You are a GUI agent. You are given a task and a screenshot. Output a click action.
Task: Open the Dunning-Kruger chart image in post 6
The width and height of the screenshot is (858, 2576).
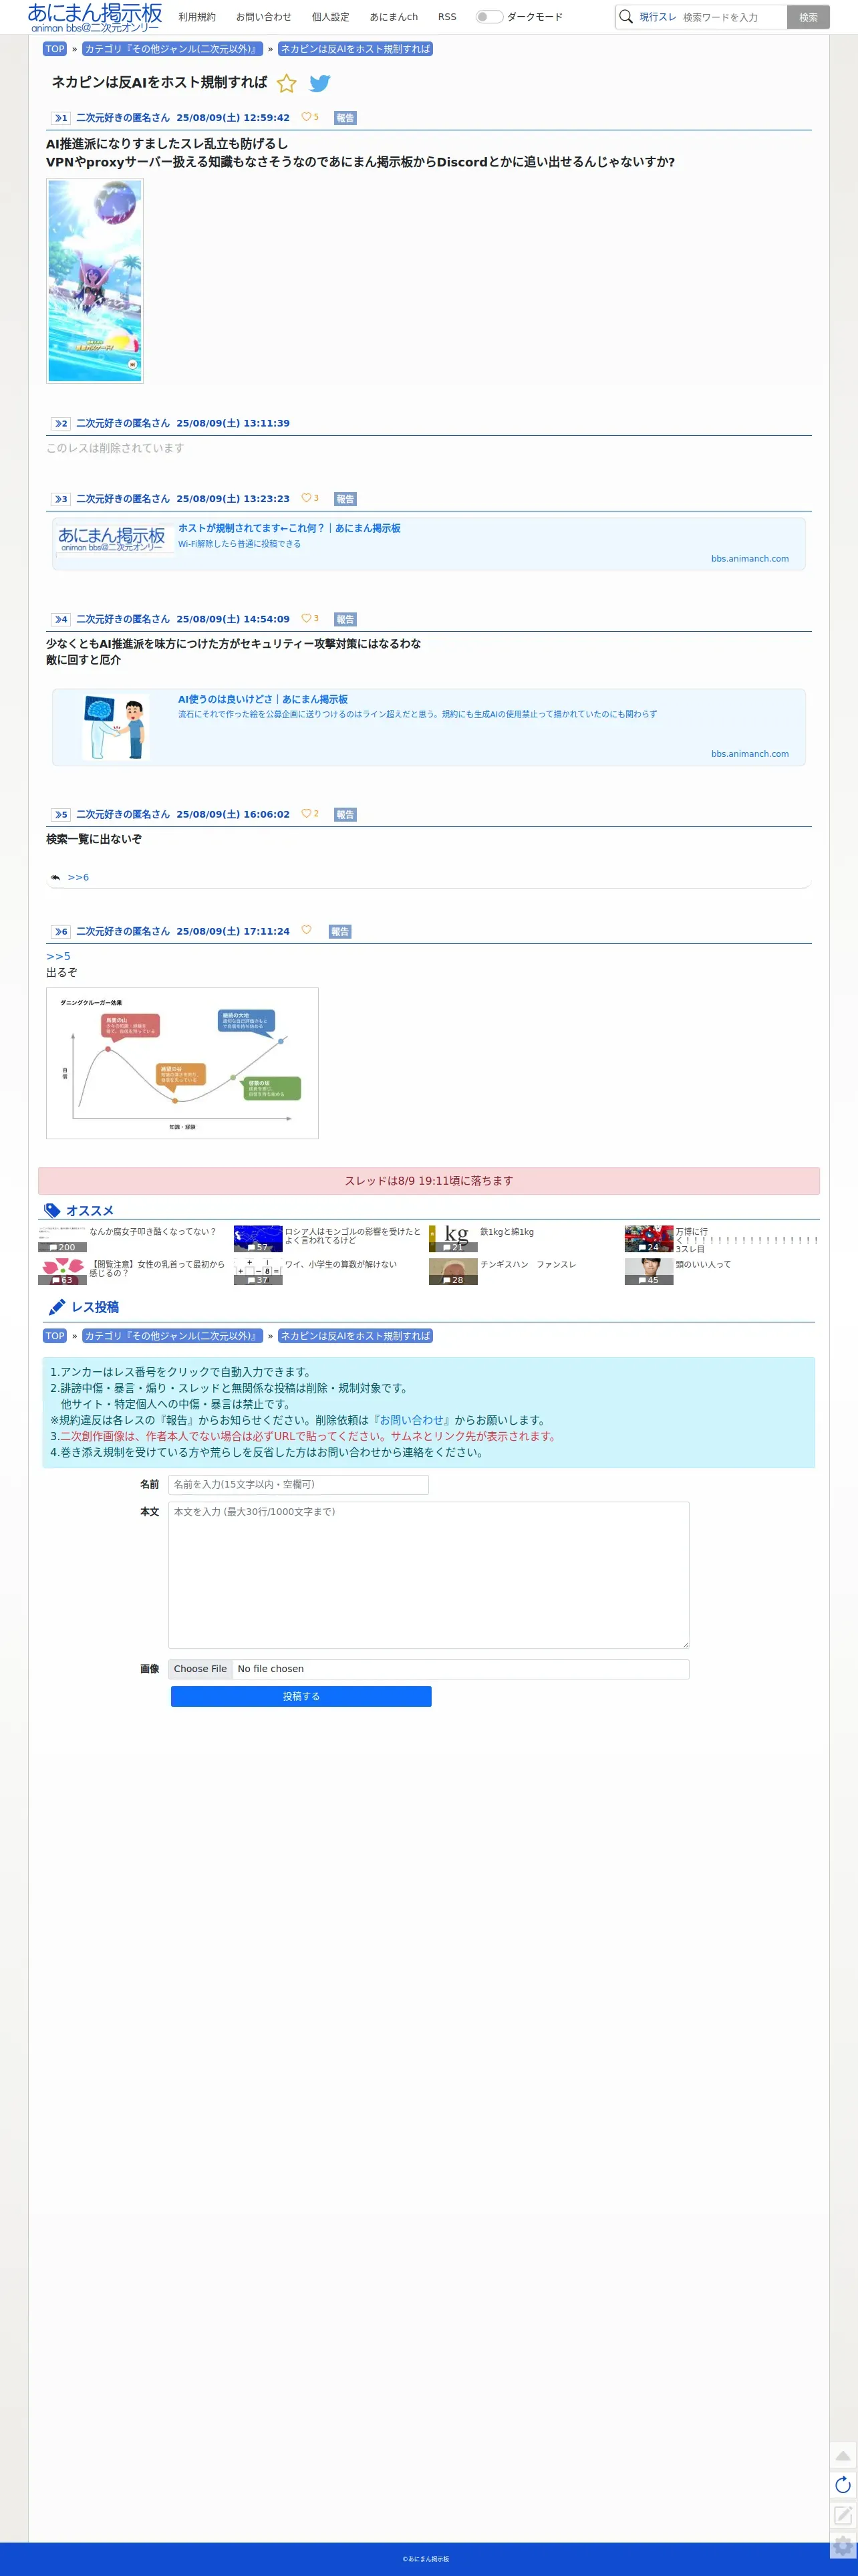182,1063
